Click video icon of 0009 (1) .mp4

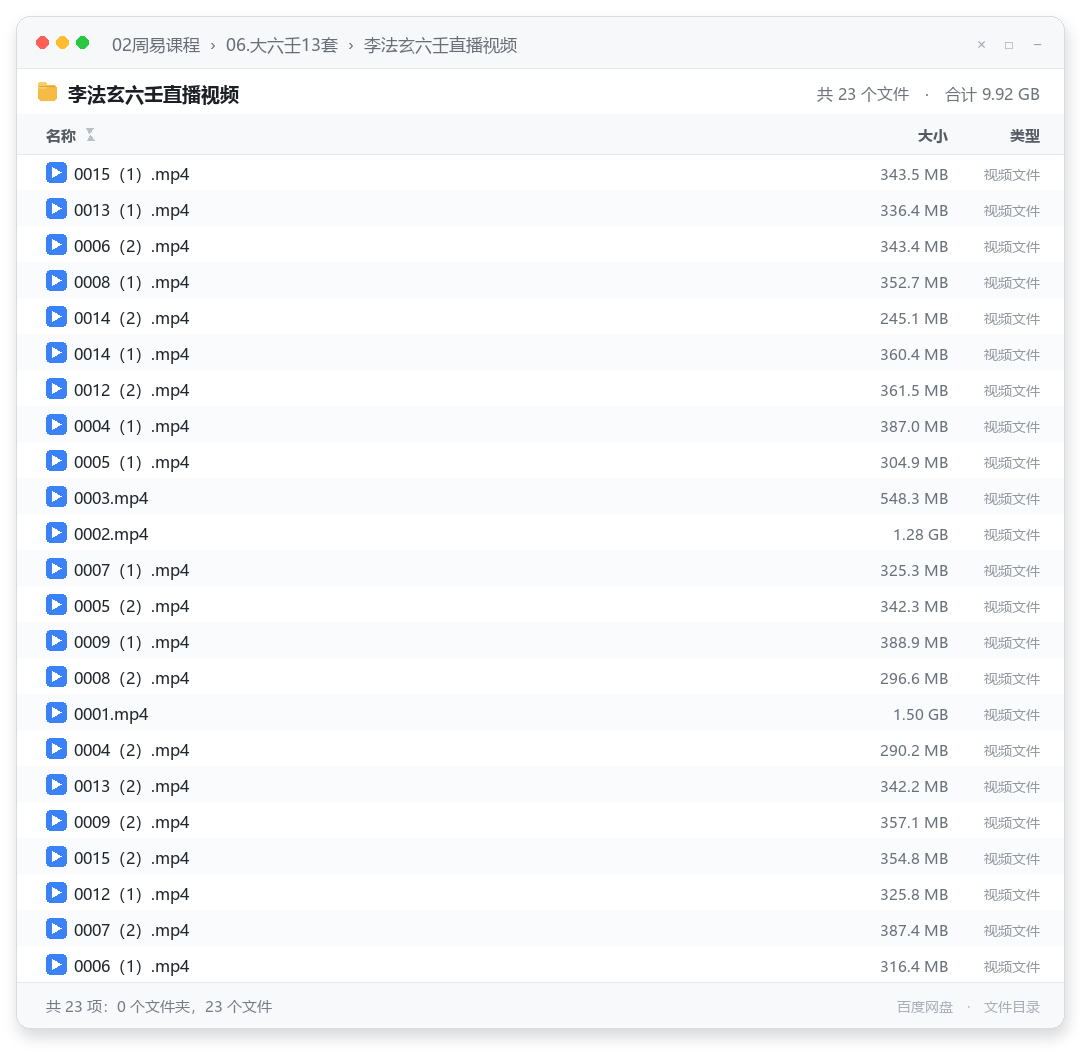(x=56, y=641)
